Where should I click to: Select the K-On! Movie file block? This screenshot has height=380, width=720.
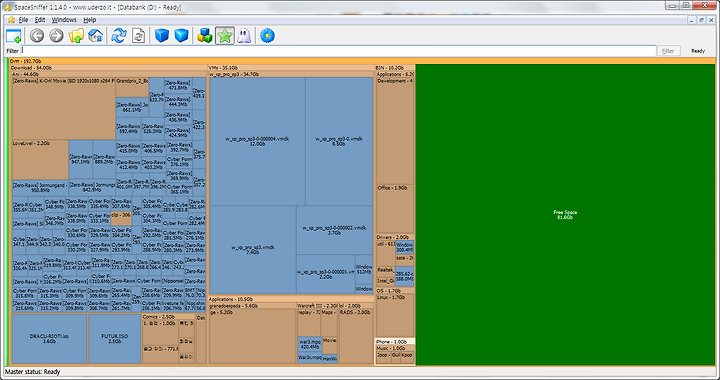click(x=64, y=108)
